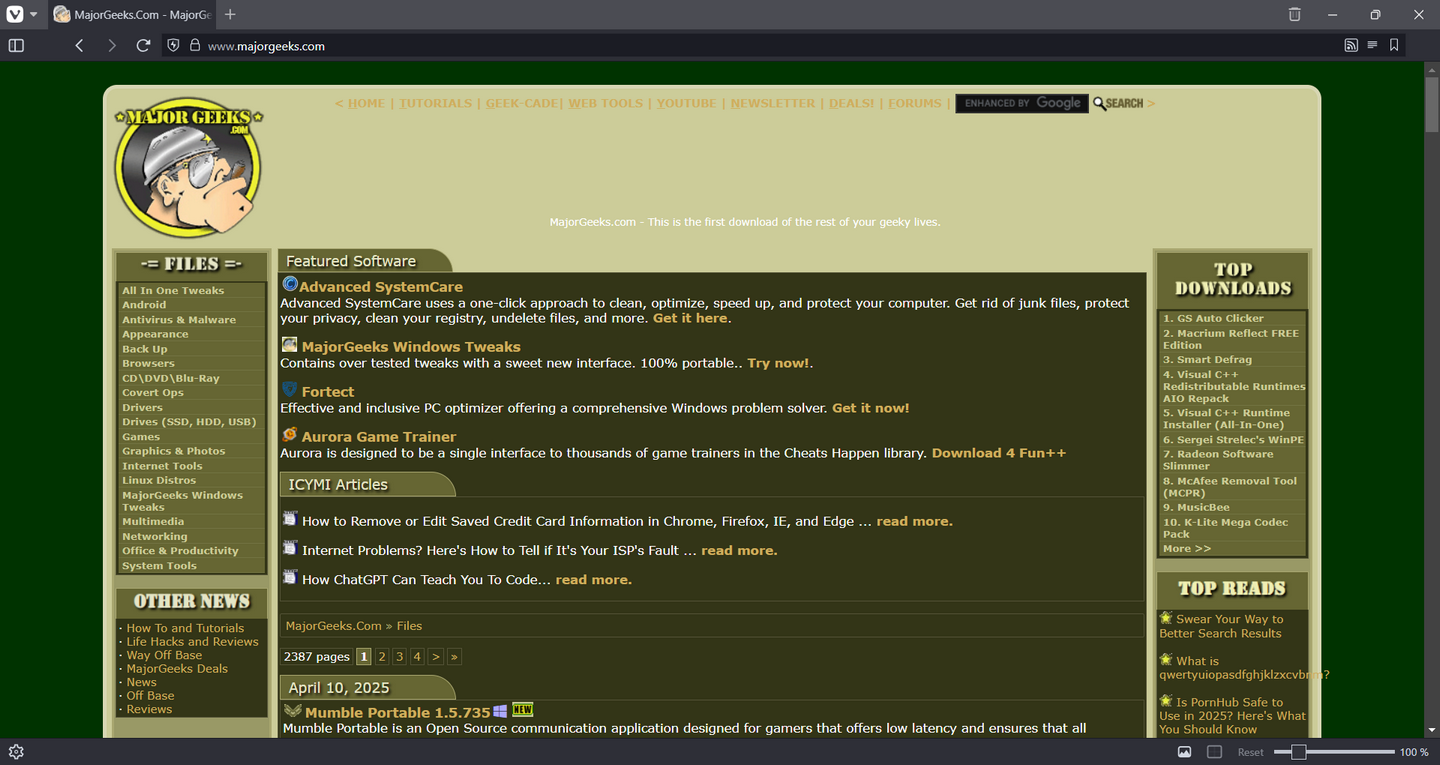Open the Antivirus & Malware category
The image size is (1440, 765).
click(x=179, y=320)
